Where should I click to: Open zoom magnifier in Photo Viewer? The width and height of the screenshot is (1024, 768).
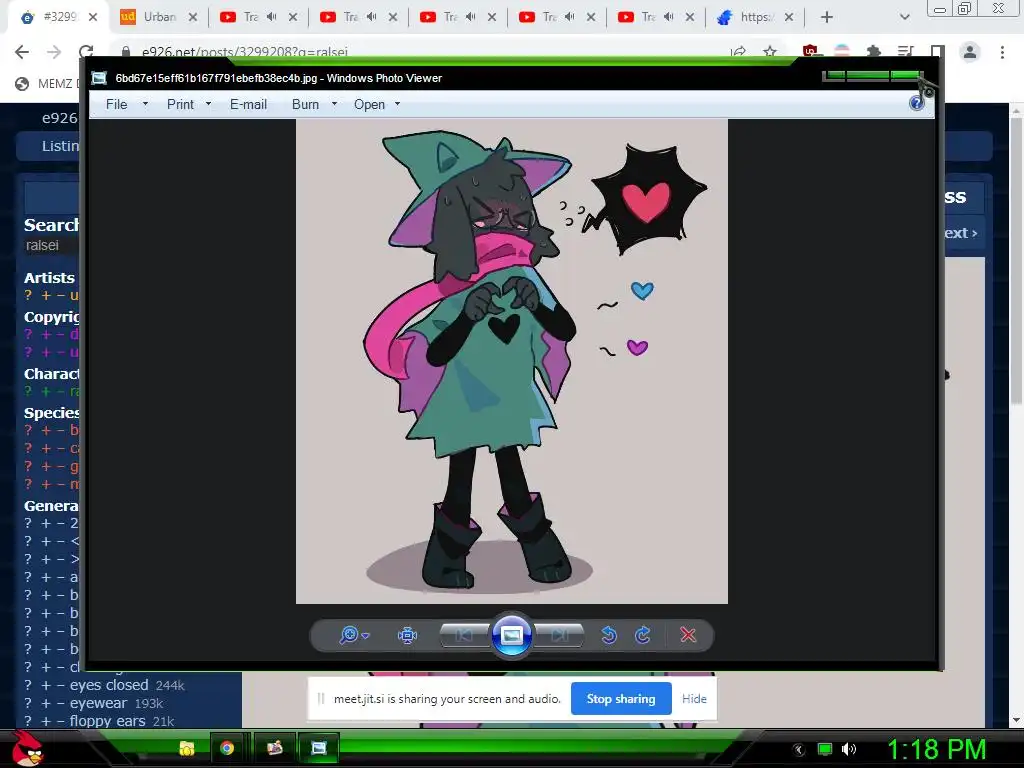[x=349, y=635]
